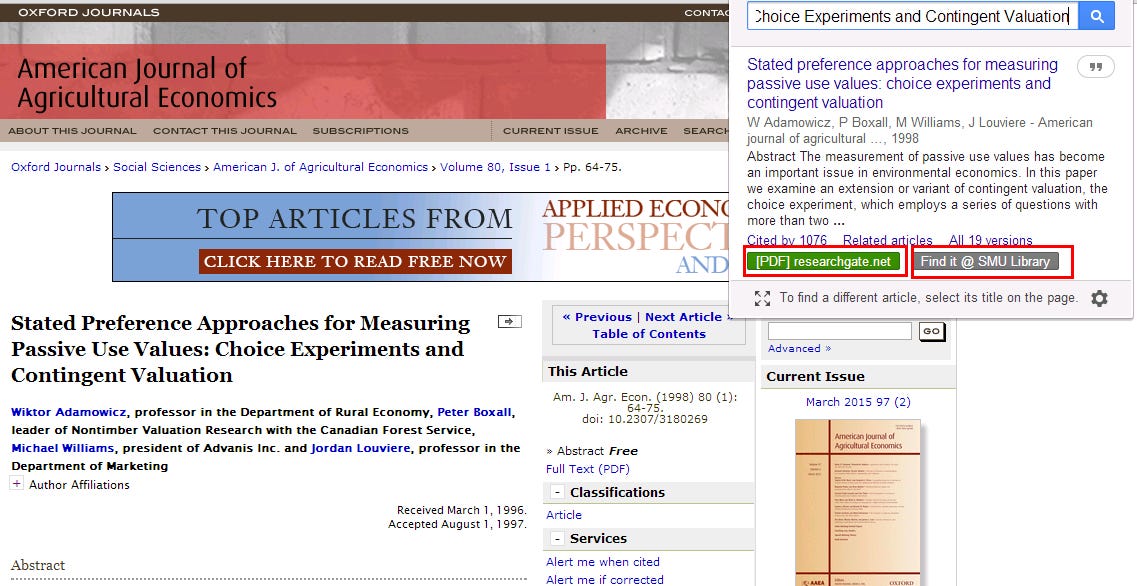This screenshot has height=586, width=1137.
Task: Click the Social Sciences breadcrumb link
Action: 157,167
